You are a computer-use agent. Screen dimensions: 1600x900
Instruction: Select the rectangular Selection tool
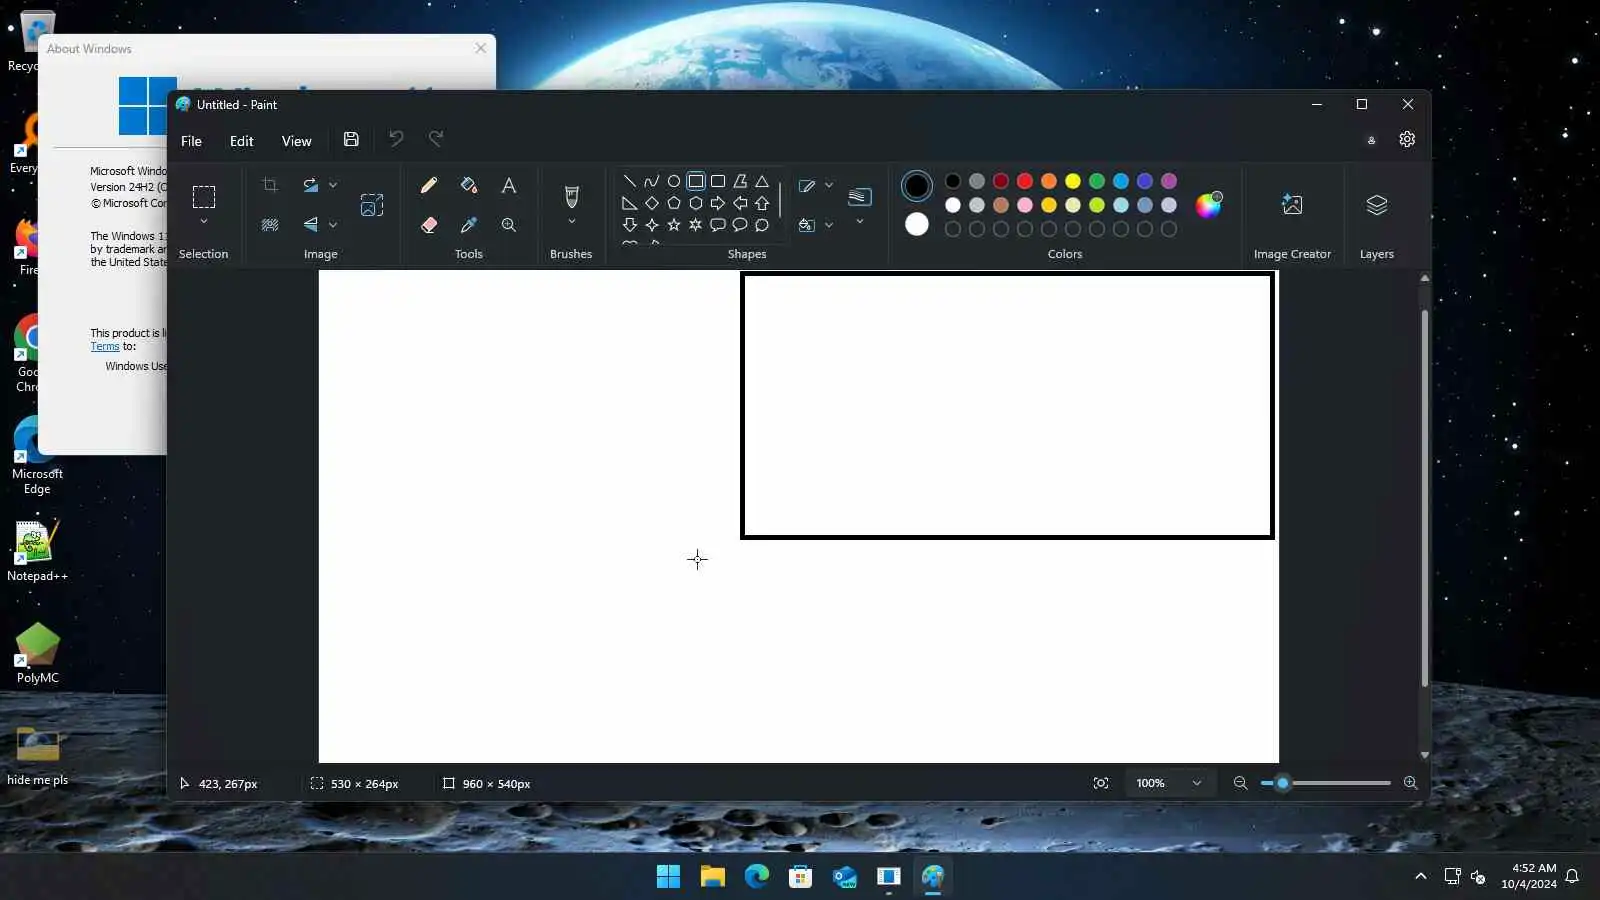[204, 196]
